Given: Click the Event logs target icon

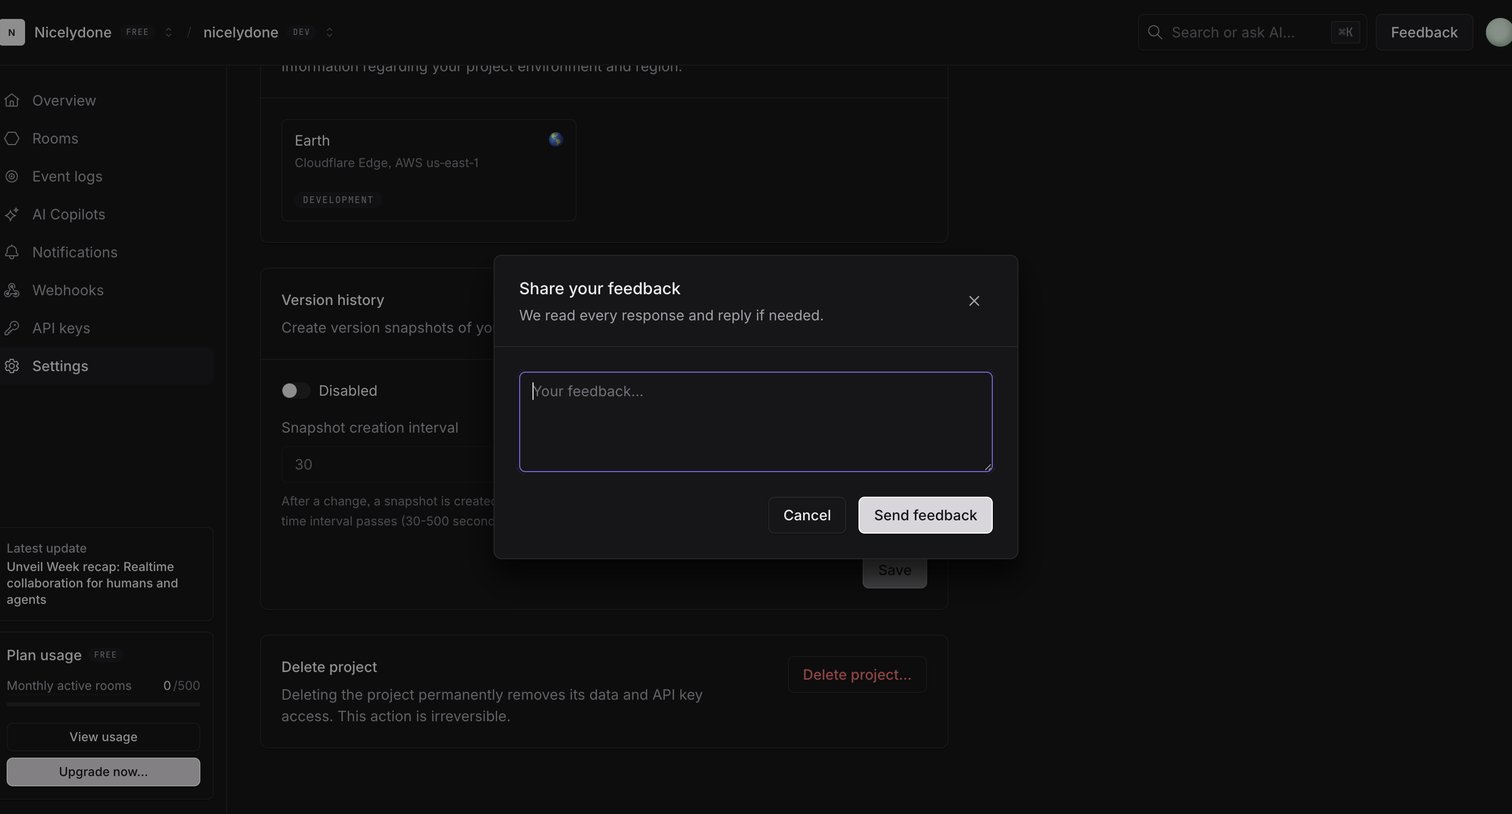Looking at the screenshot, I should 12,176.
